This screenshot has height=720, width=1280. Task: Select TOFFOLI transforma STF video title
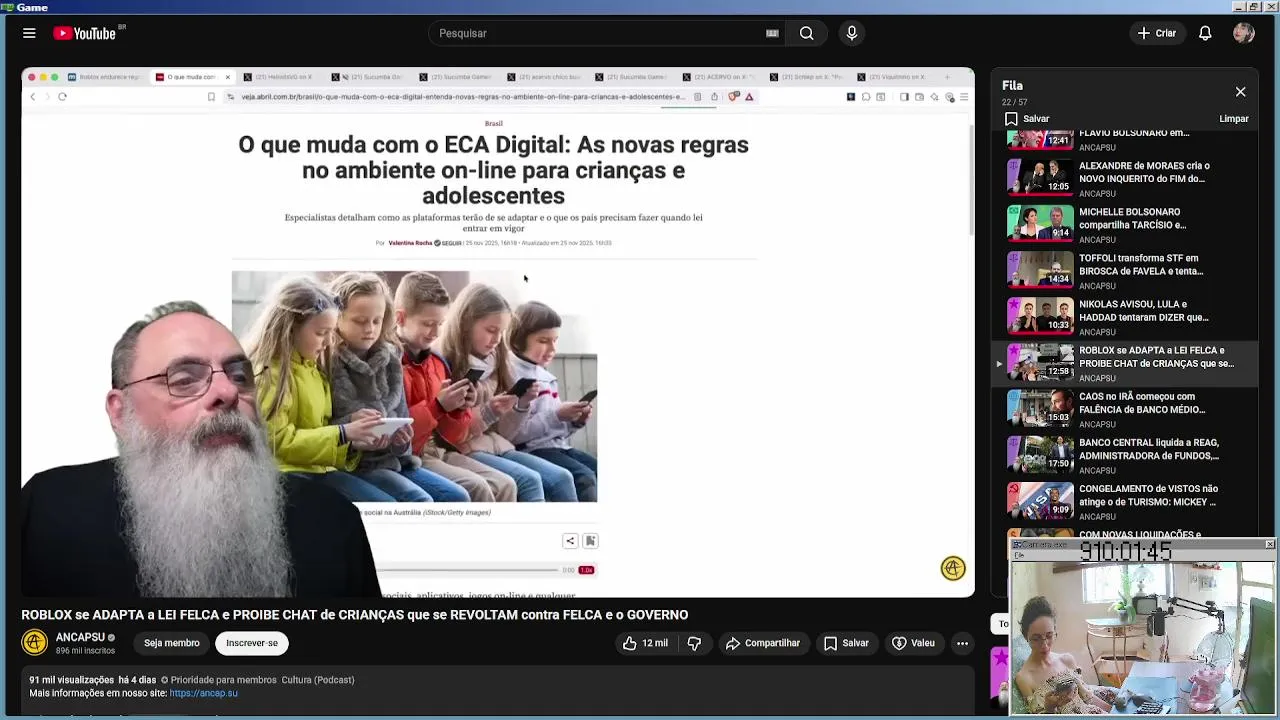(1141, 264)
